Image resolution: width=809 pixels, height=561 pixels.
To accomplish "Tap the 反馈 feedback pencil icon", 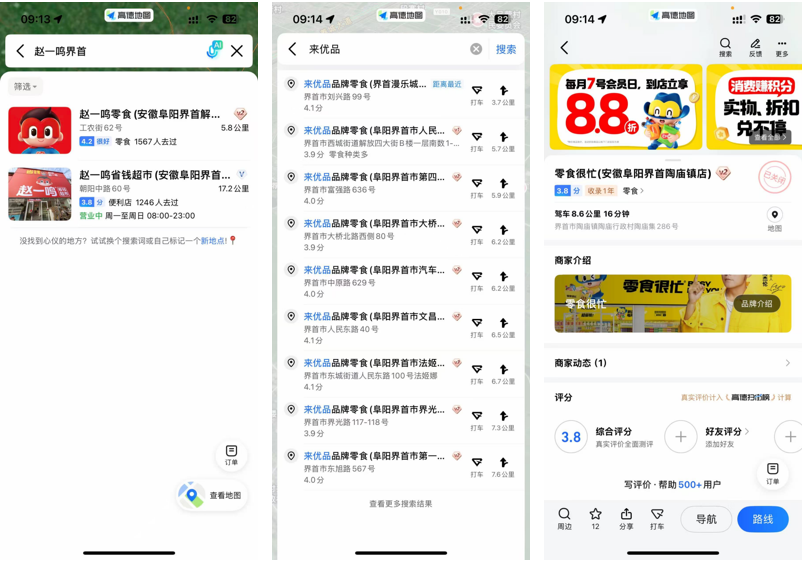I will click(755, 47).
